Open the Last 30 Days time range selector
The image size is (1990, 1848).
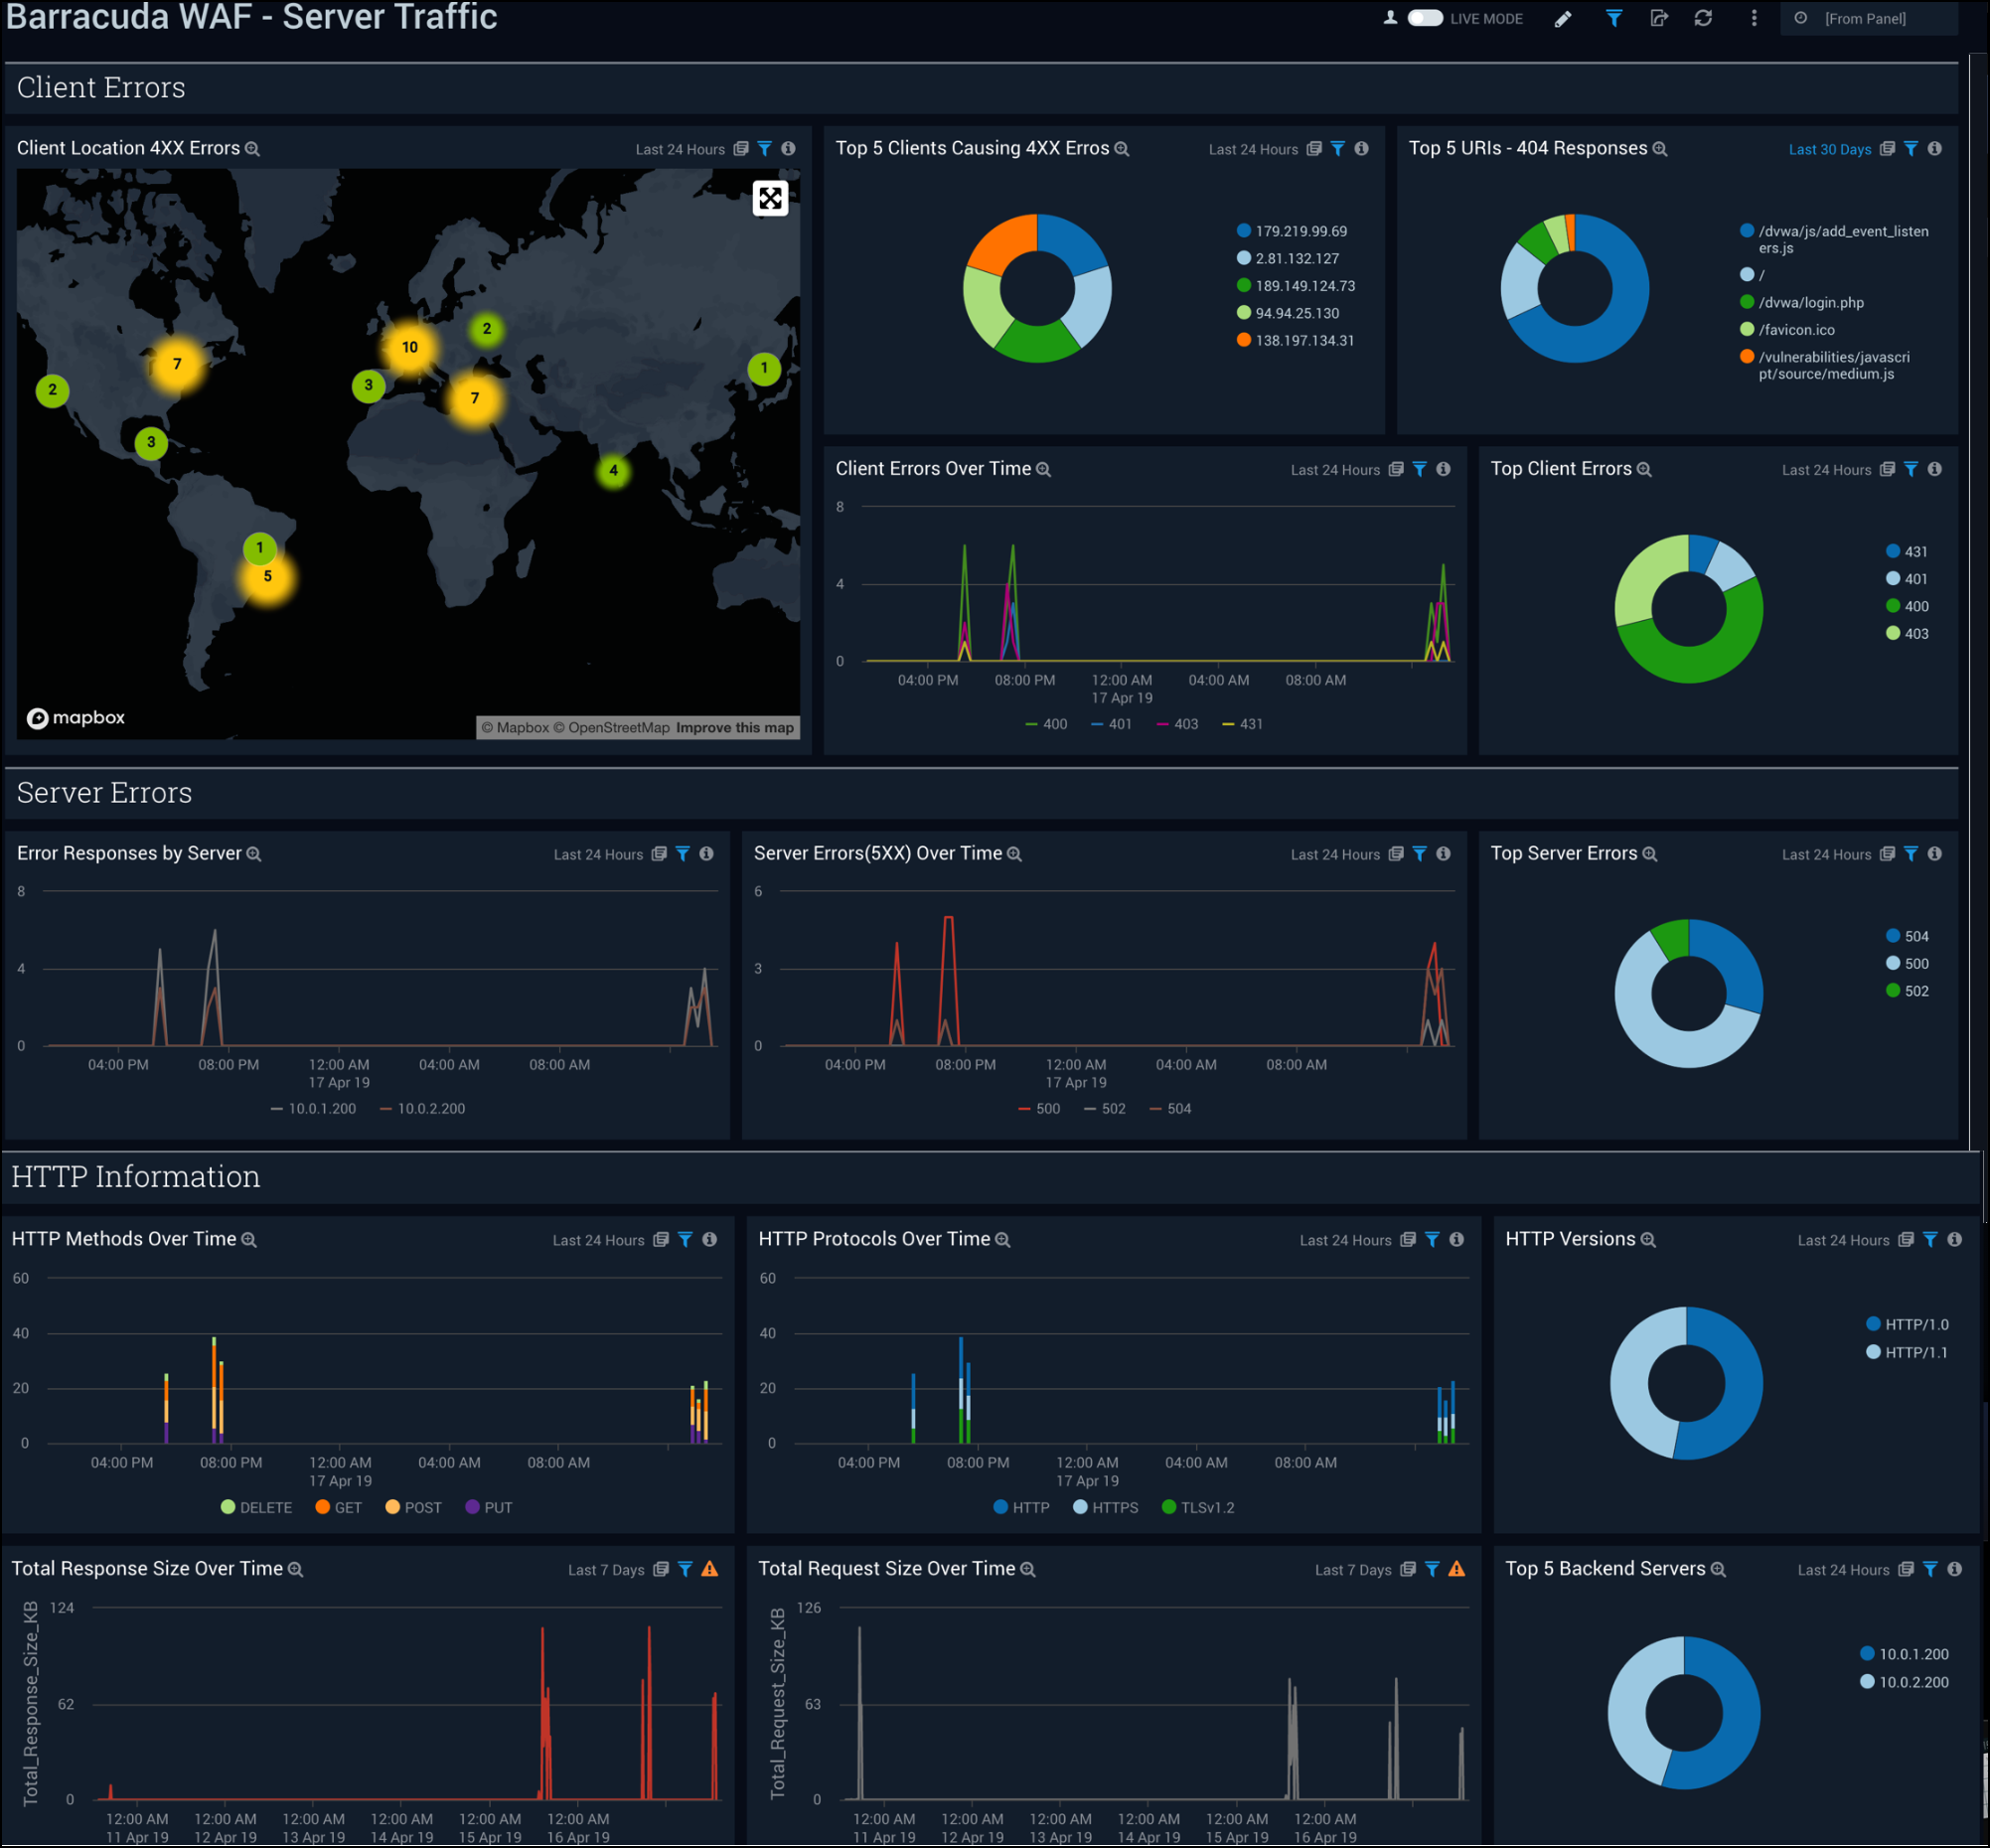tap(1830, 148)
